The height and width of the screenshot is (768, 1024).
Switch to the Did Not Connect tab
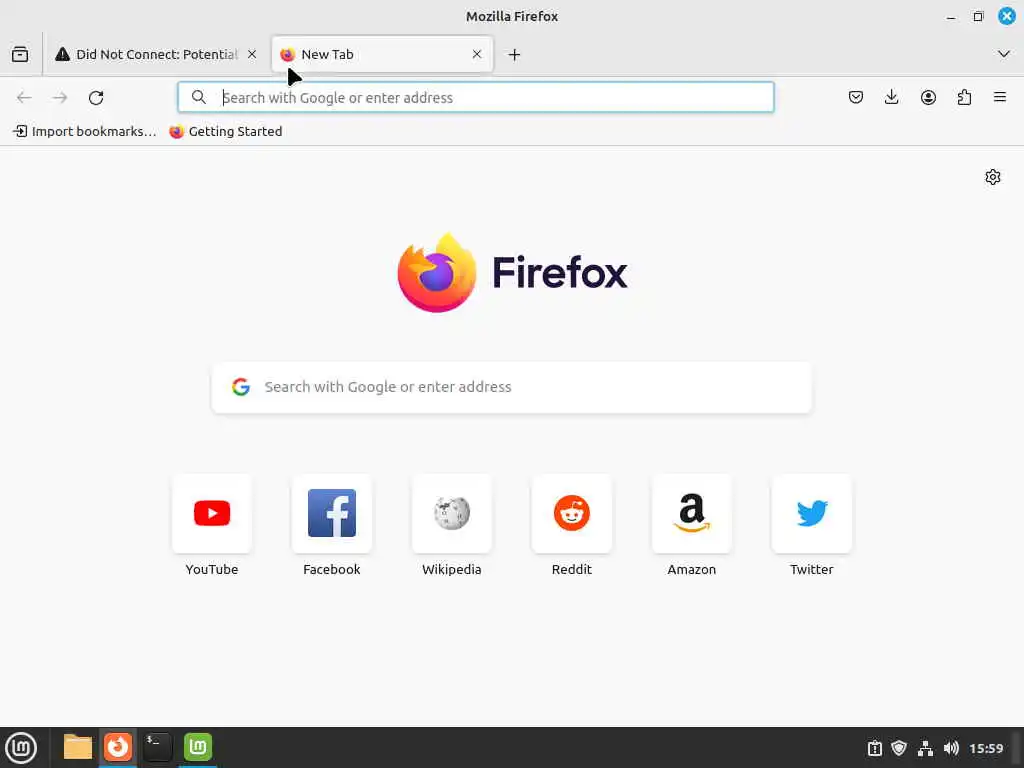(x=157, y=54)
